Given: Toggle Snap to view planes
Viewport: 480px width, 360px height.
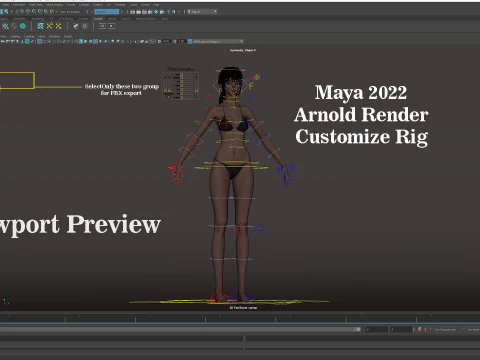Looking at the screenshot, I should [x=46, y=12].
